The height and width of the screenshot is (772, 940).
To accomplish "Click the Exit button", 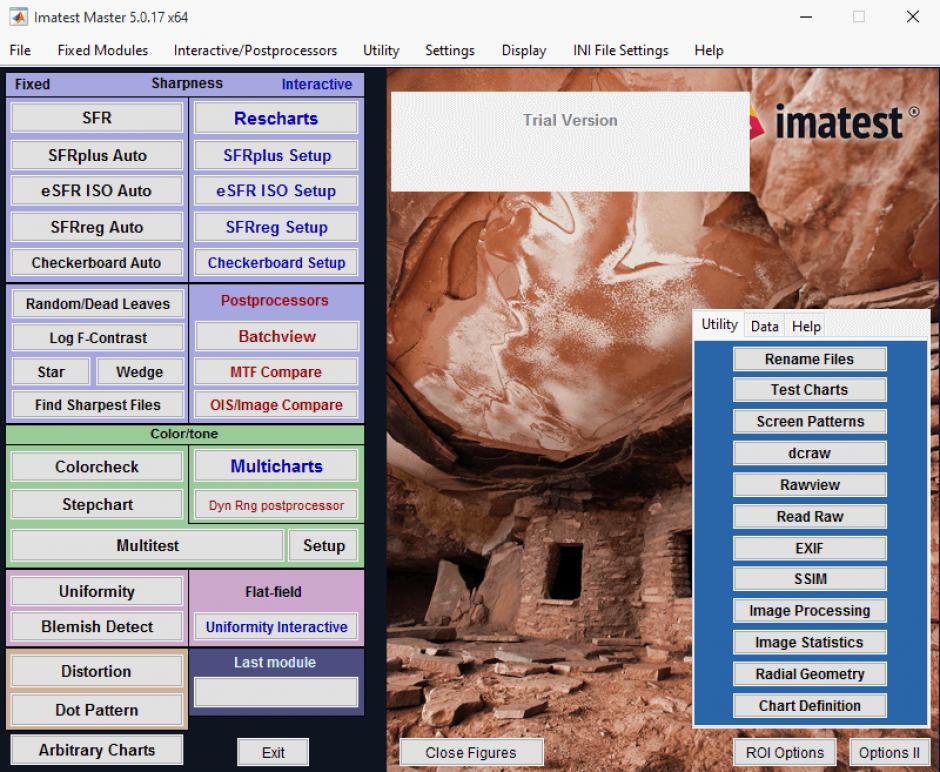I will click(273, 752).
